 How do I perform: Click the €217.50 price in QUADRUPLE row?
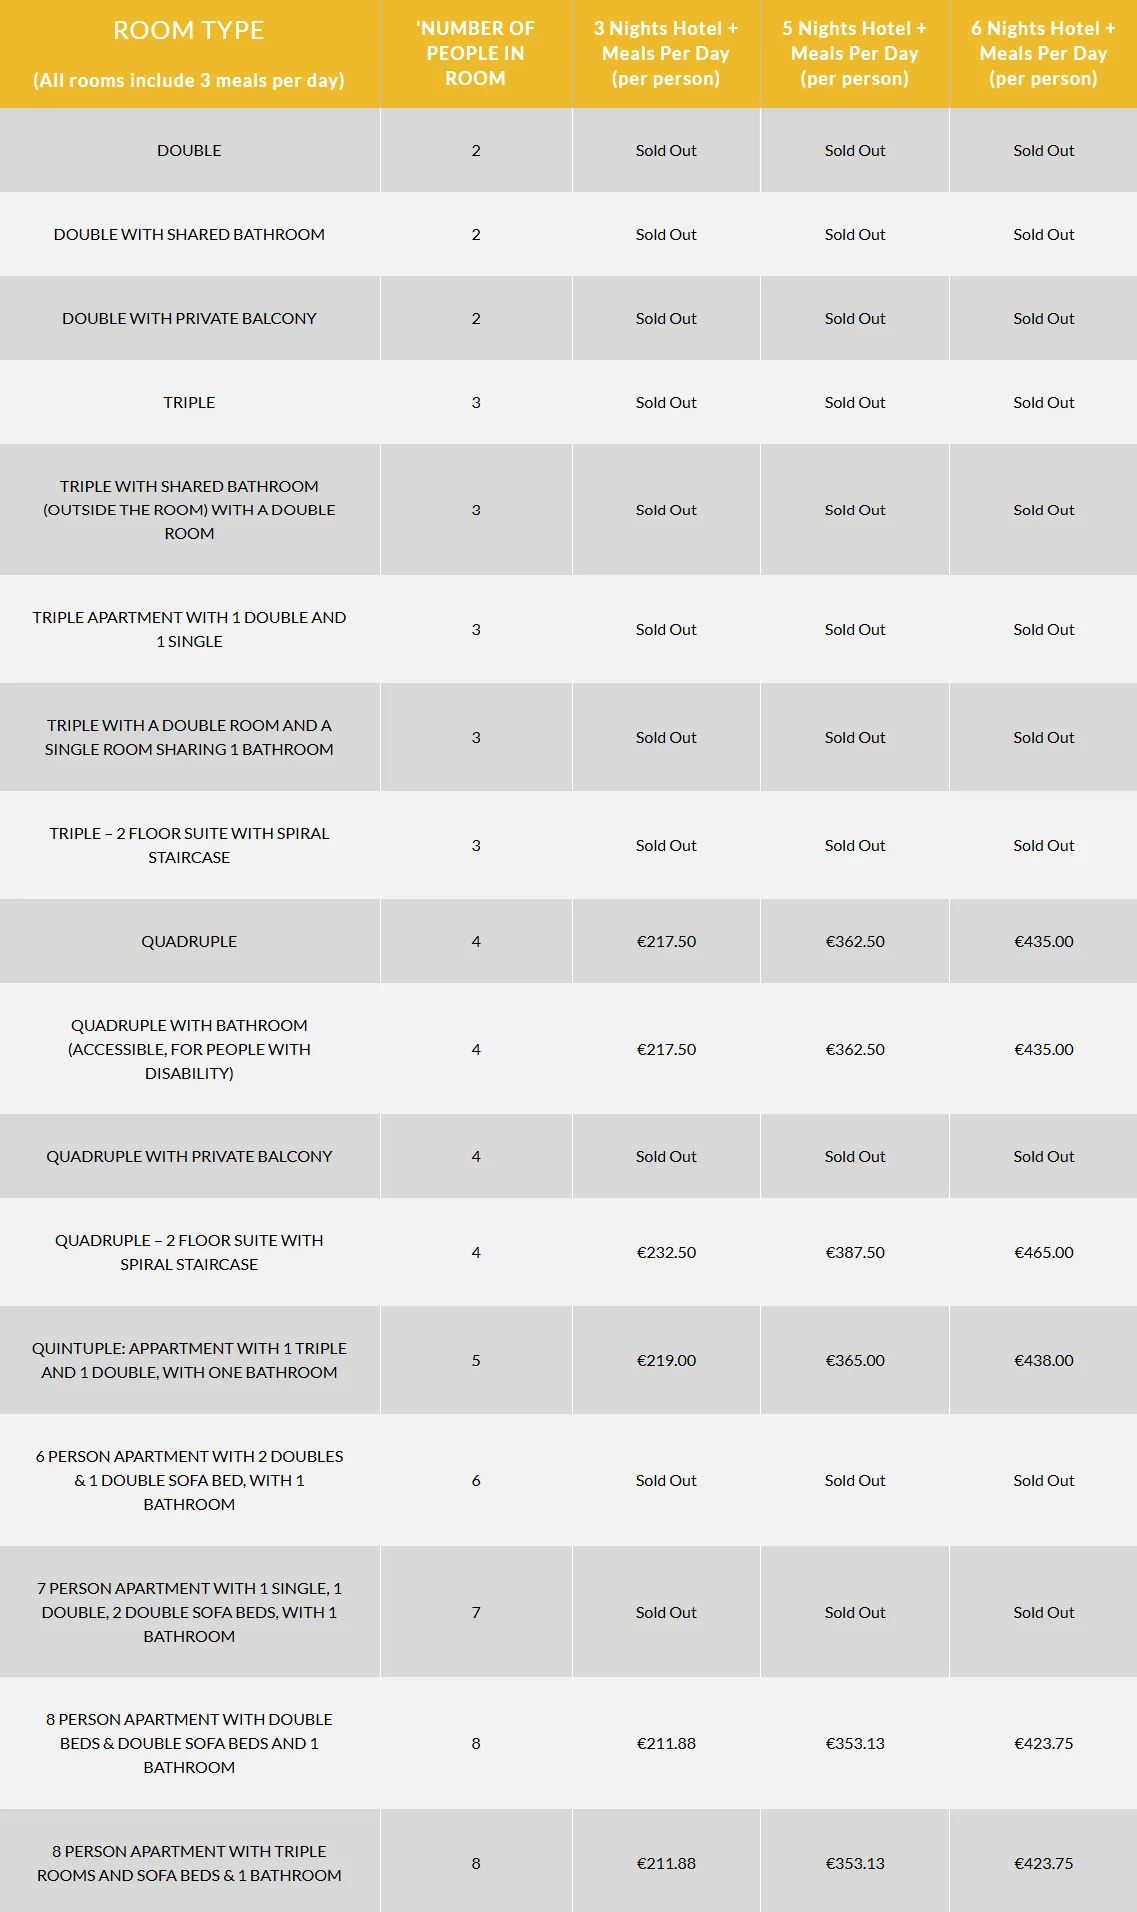[666, 941]
